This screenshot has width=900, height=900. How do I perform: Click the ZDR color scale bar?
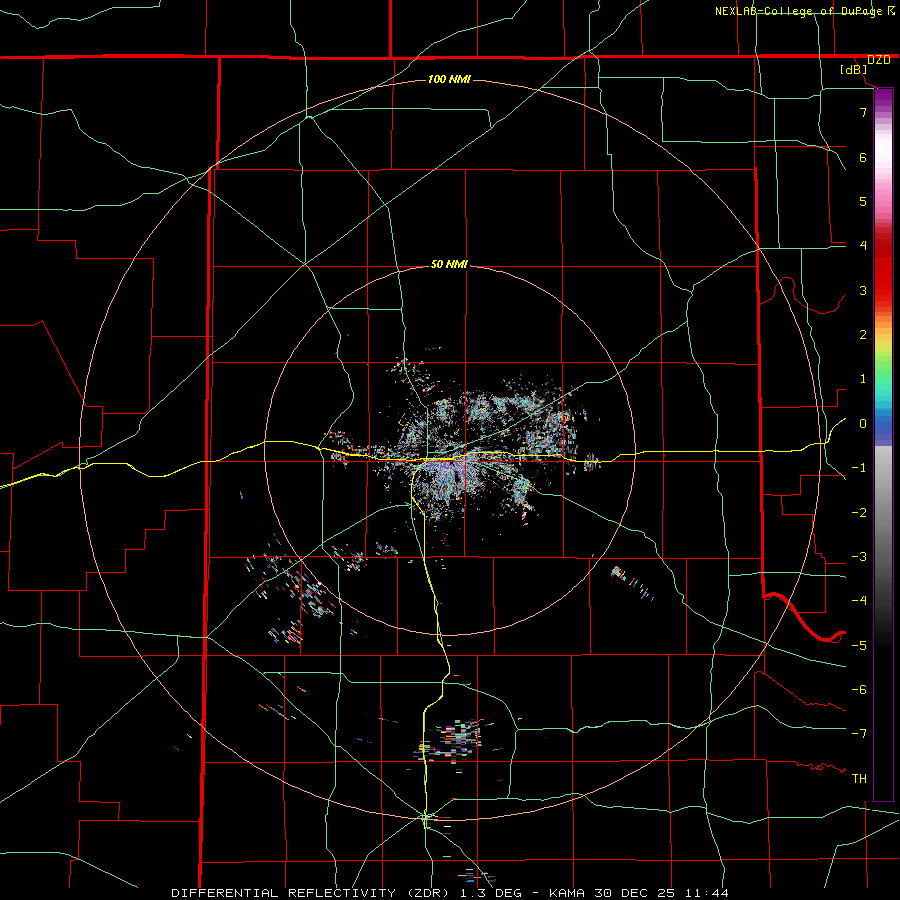click(883, 444)
